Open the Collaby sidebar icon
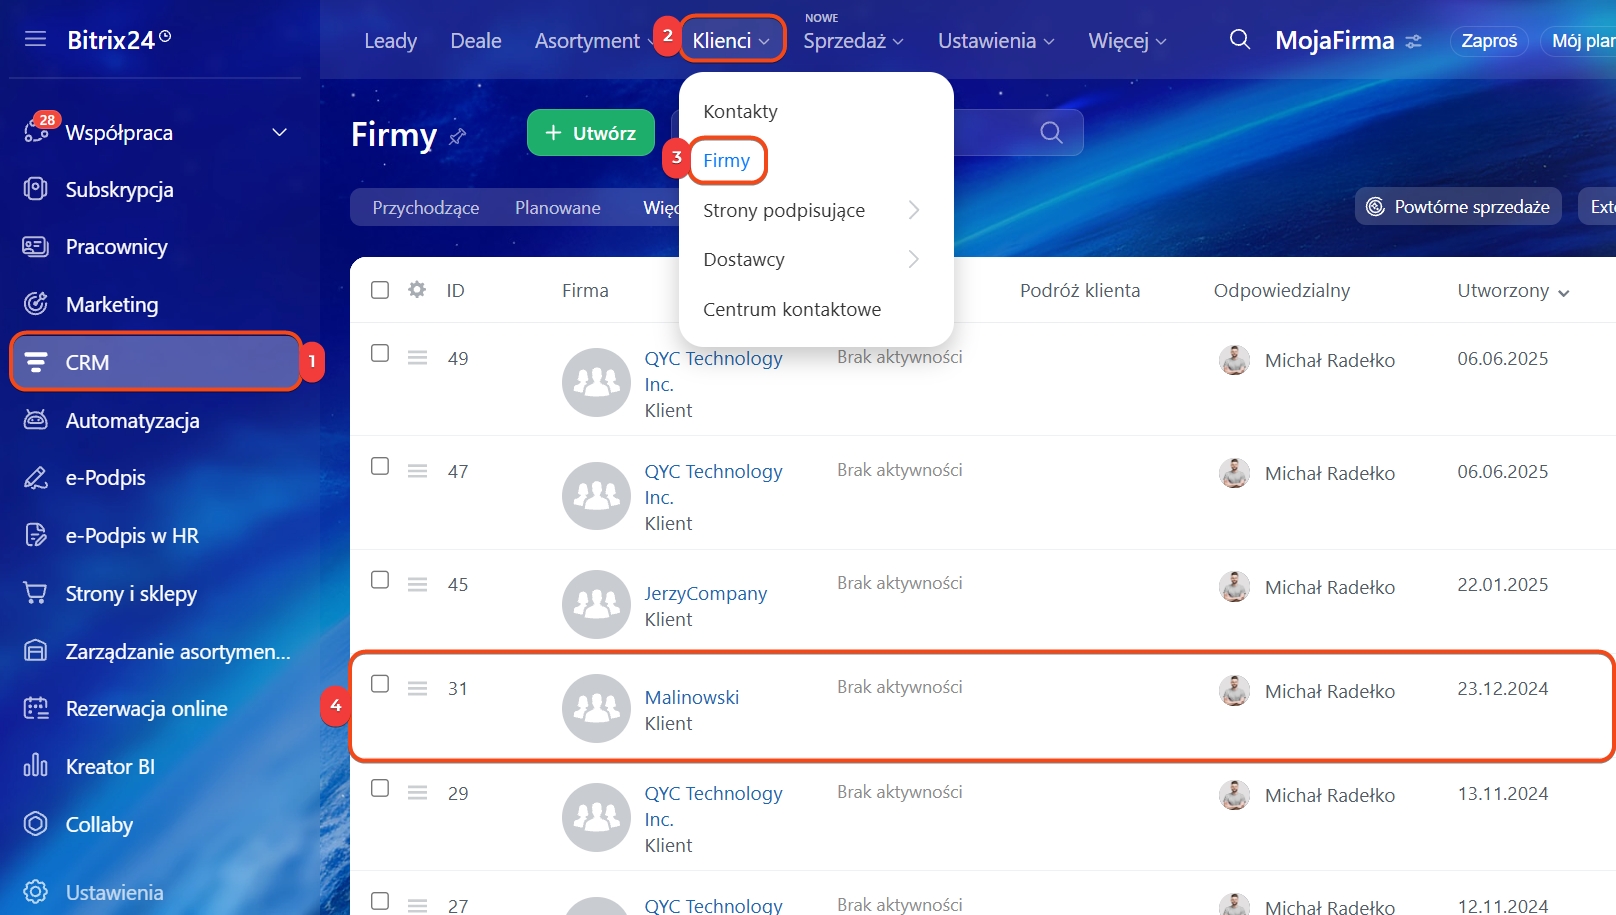 coord(36,824)
